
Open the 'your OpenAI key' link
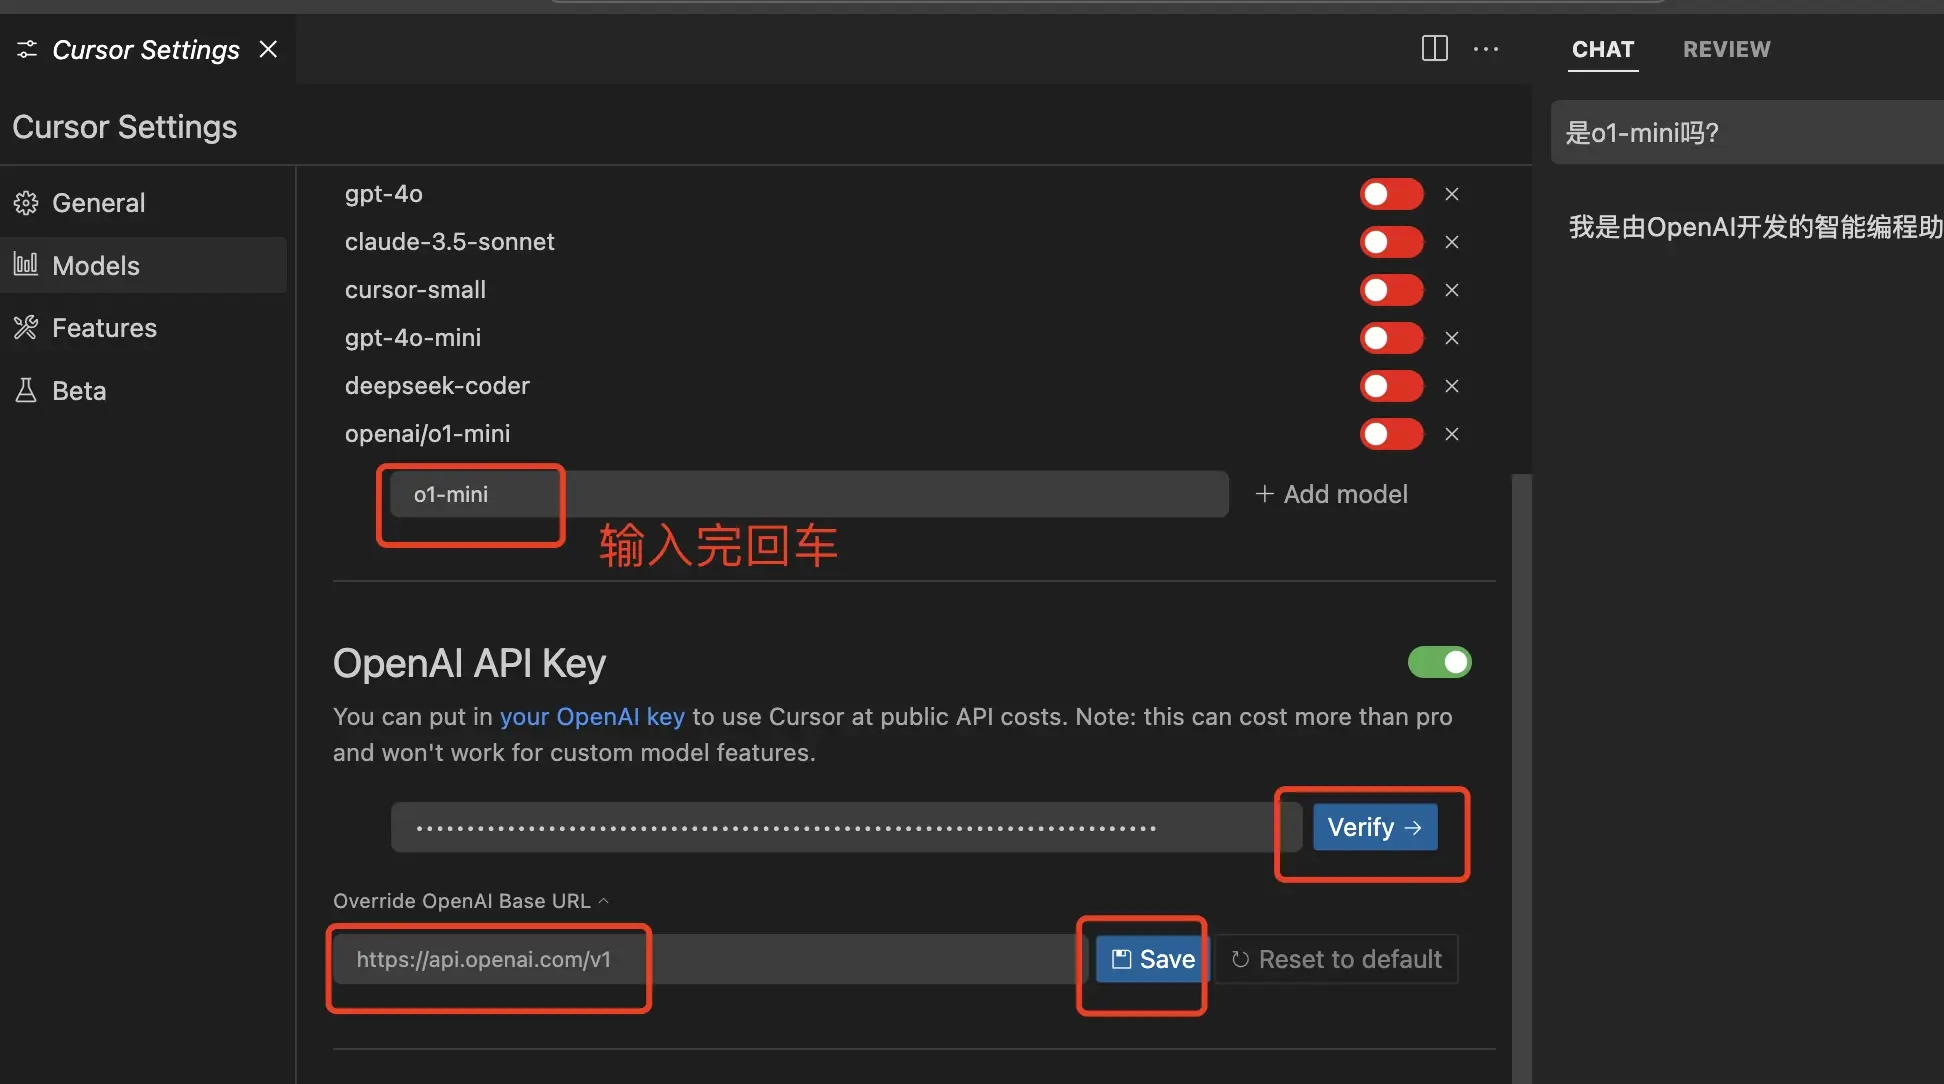coord(592,717)
